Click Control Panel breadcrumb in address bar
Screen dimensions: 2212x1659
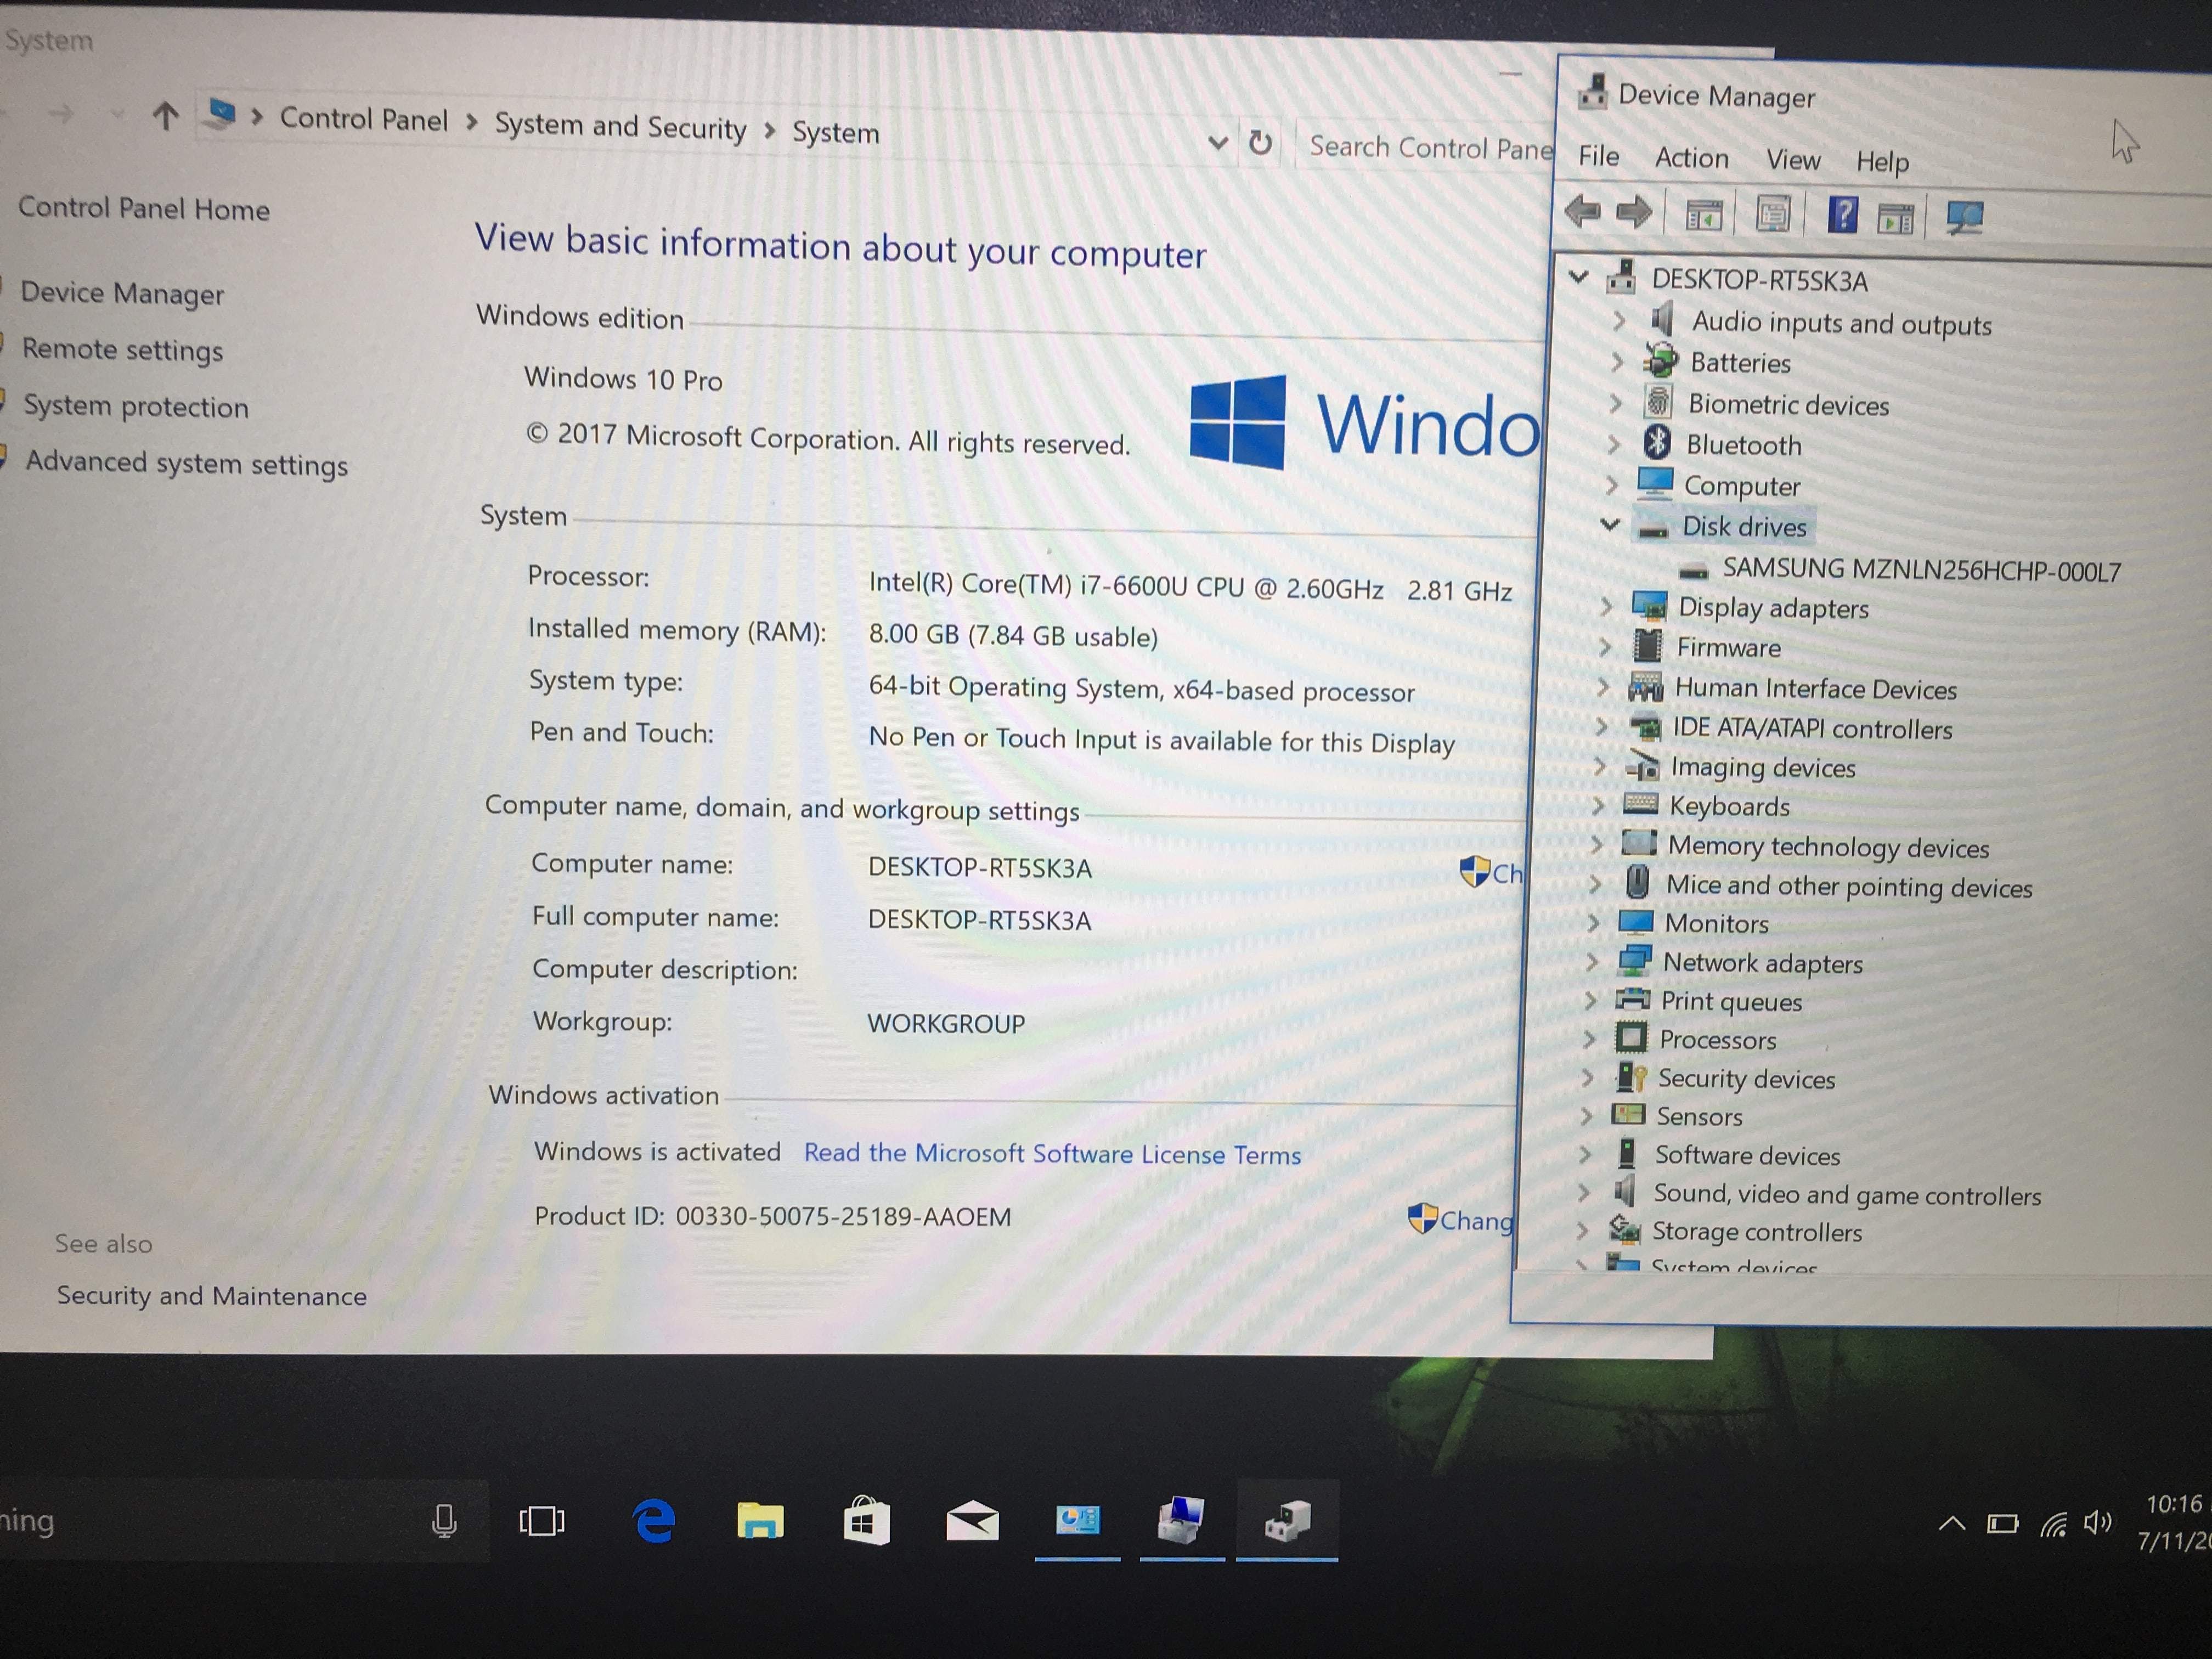(364, 119)
